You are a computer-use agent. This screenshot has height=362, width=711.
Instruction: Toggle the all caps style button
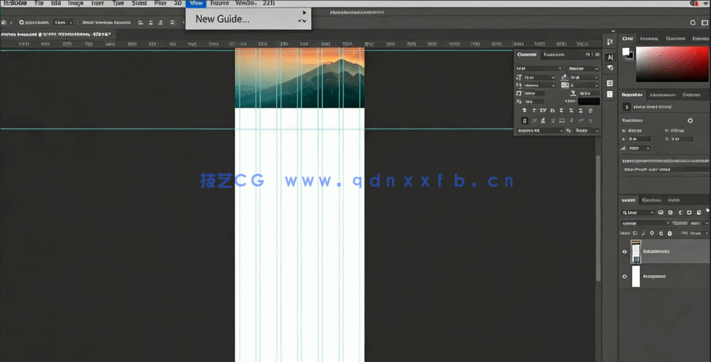point(543,110)
